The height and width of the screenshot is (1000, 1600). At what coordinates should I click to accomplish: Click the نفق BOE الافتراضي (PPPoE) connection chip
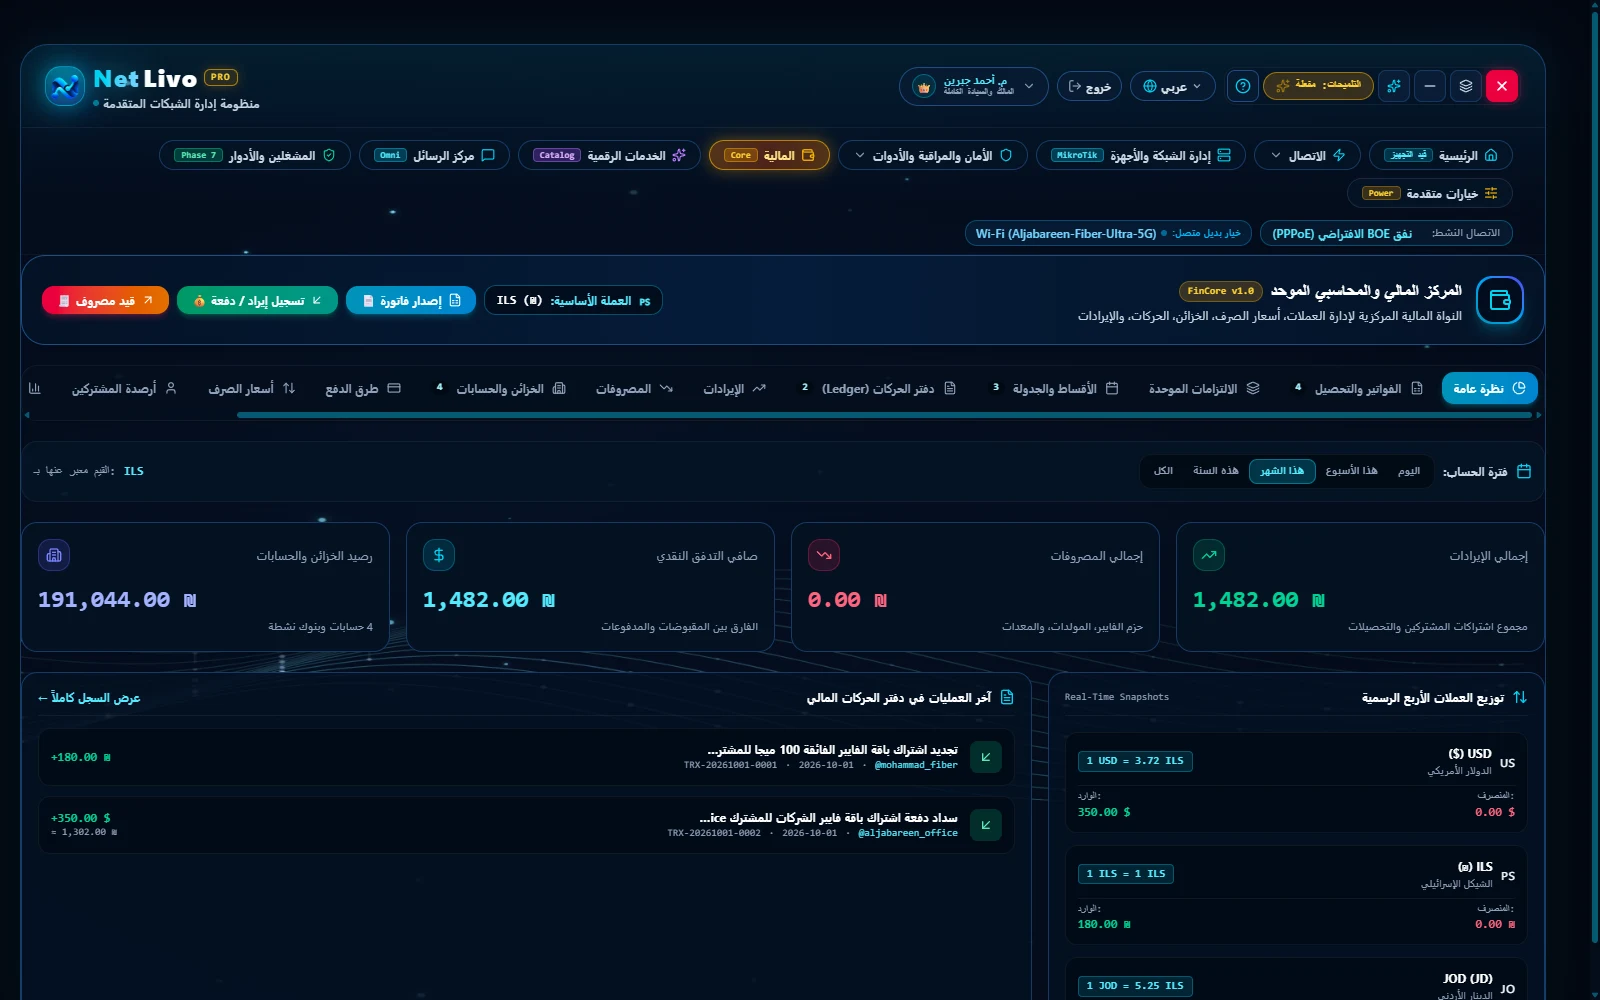pos(1386,233)
